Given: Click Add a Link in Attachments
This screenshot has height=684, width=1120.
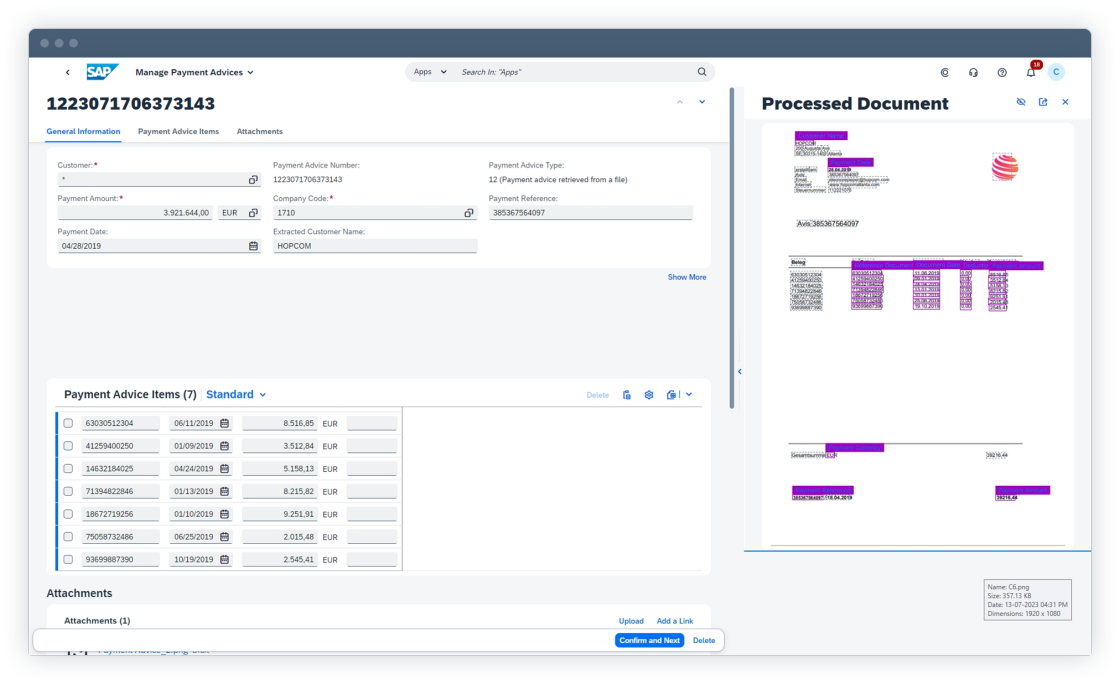Looking at the screenshot, I should point(674,621).
